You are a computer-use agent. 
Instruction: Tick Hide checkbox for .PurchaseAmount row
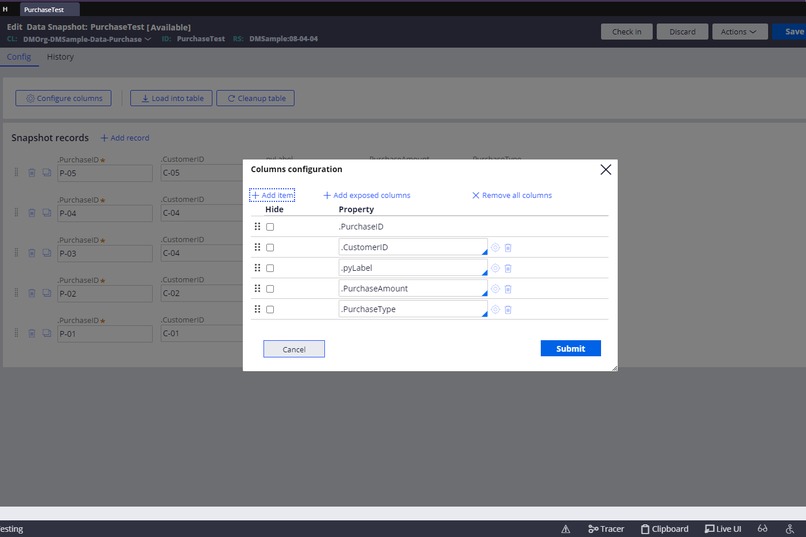[x=270, y=289]
